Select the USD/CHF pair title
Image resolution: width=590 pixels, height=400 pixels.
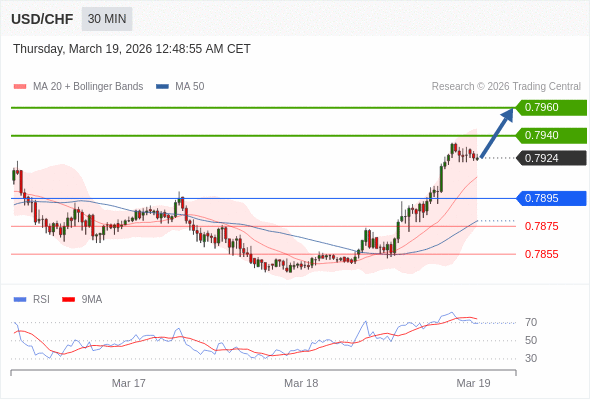coord(42,19)
